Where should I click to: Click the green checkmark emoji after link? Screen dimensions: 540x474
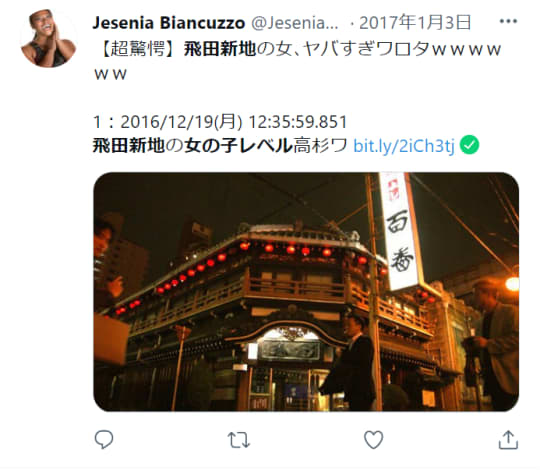click(x=470, y=145)
